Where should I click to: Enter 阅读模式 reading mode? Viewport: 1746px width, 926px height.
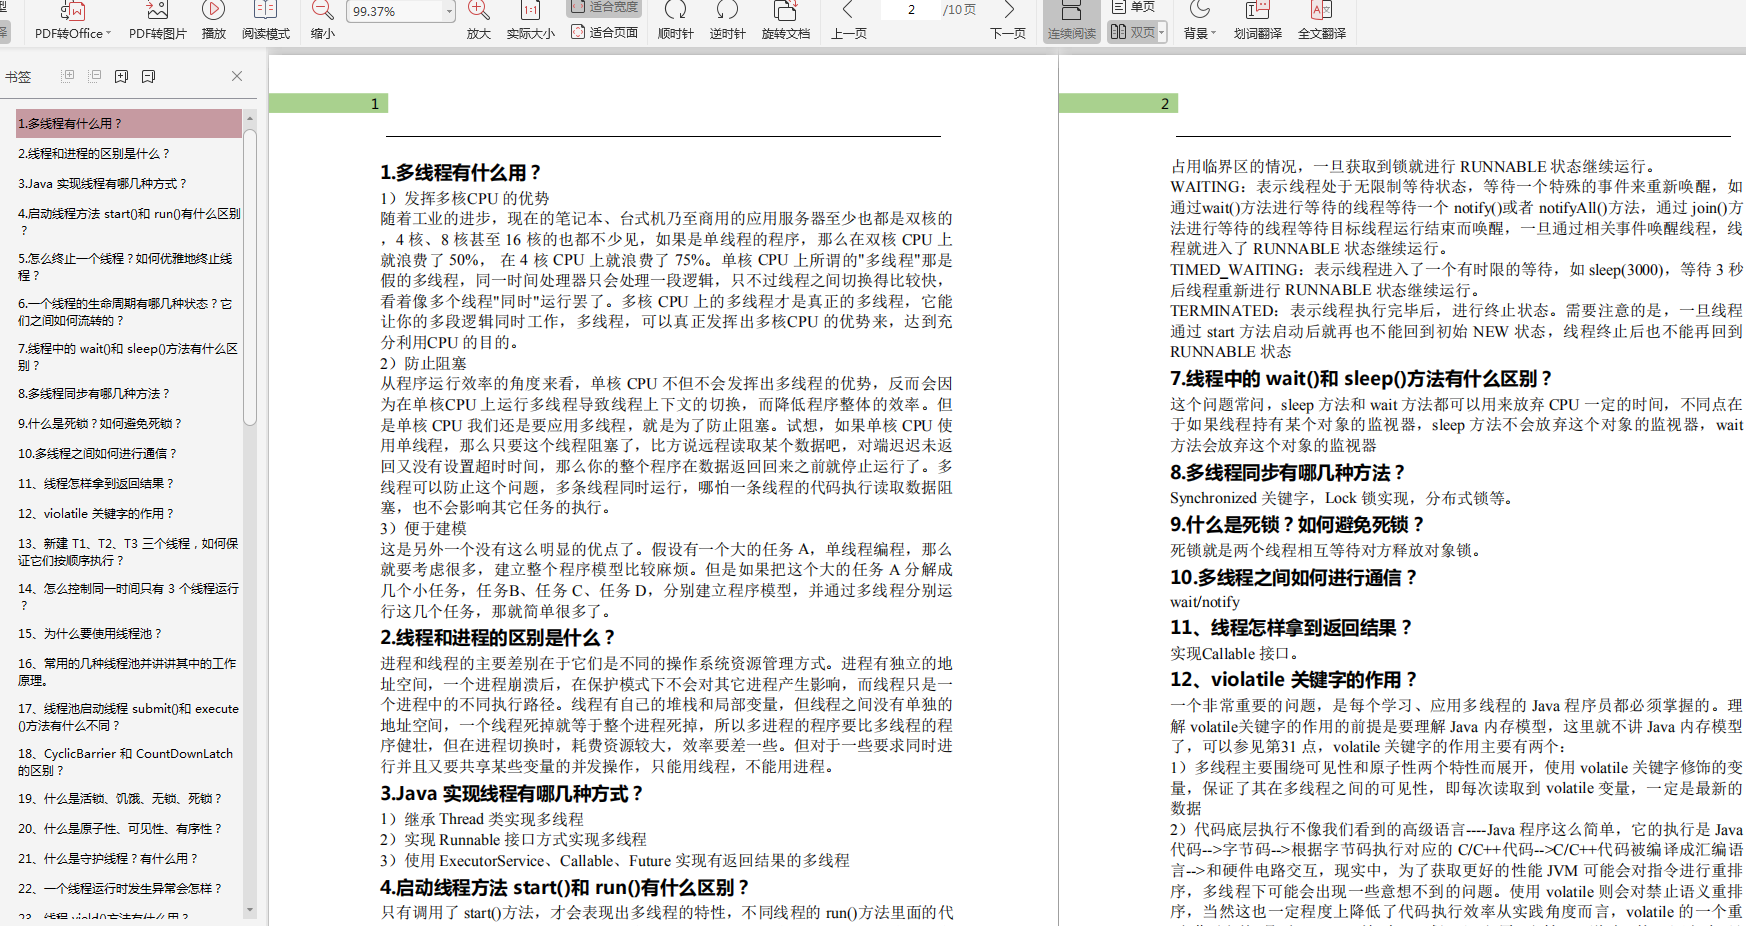pyautogui.click(x=265, y=21)
